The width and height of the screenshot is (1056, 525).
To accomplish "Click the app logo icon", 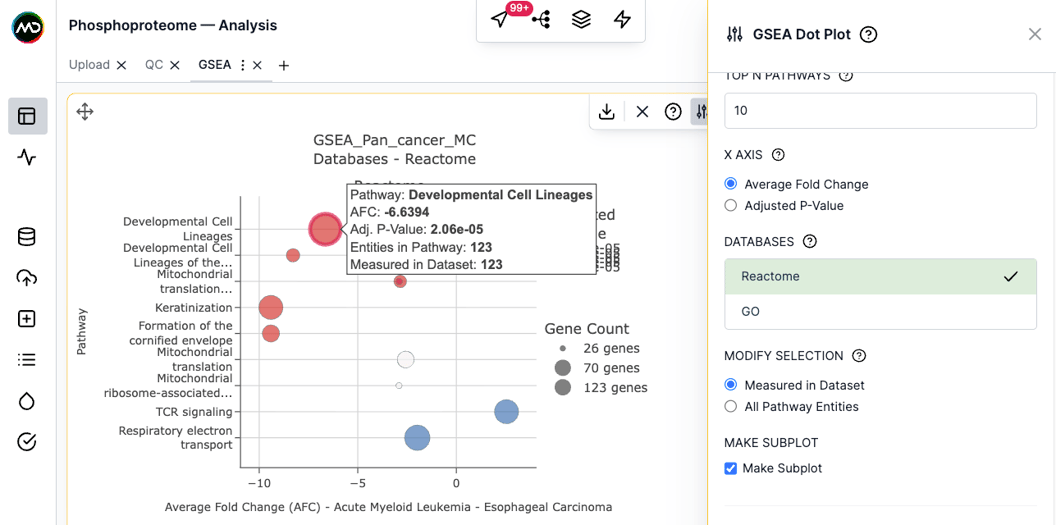I will pos(28,28).
